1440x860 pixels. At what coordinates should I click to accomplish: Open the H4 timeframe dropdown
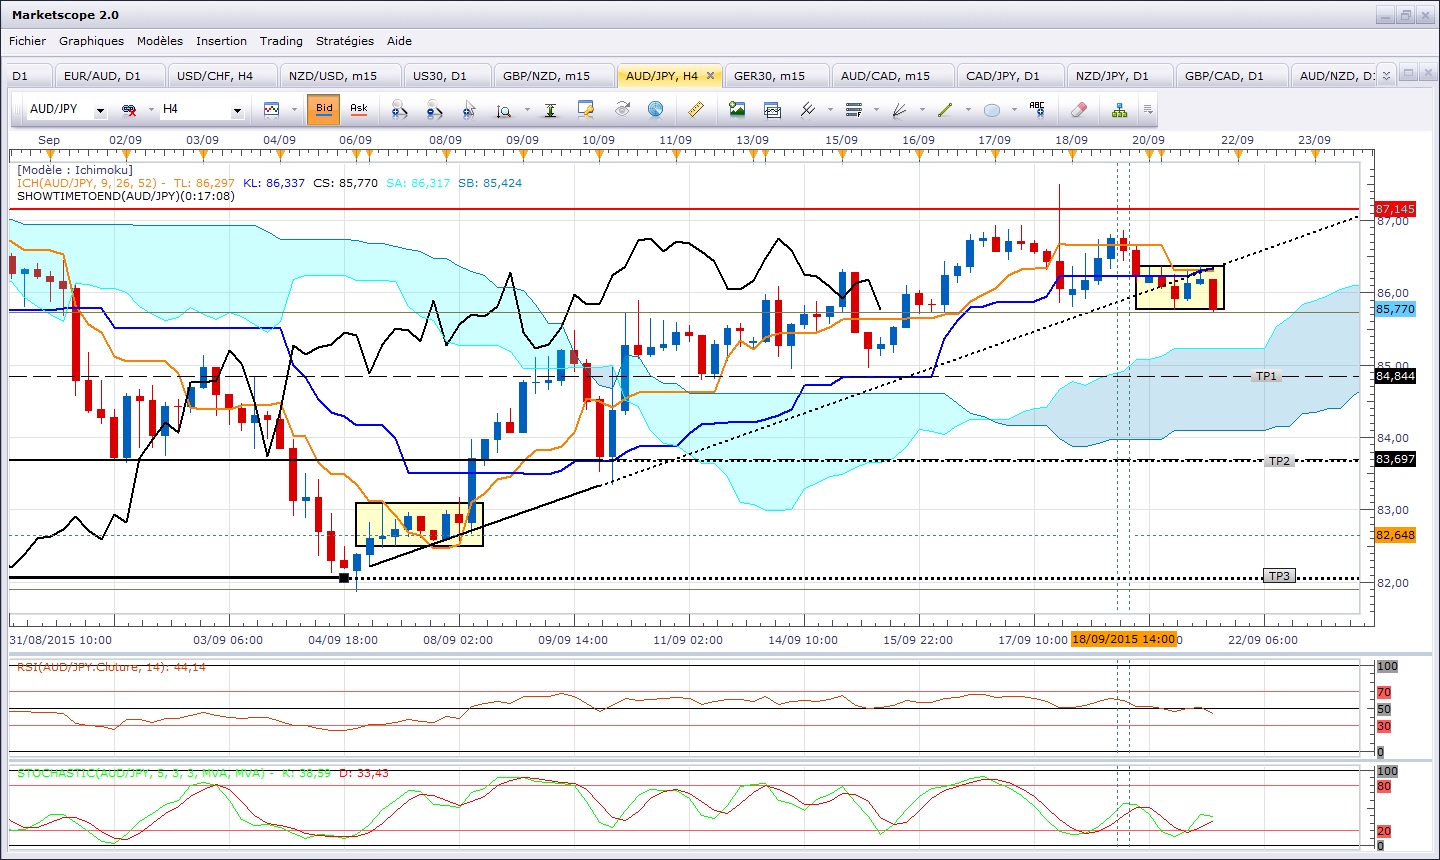[237, 110]
